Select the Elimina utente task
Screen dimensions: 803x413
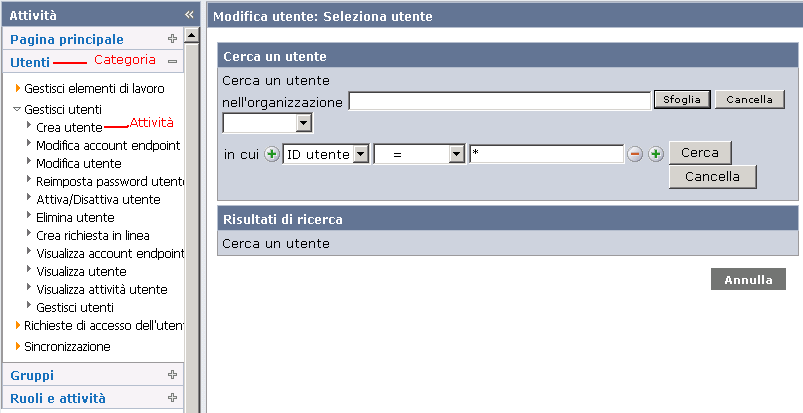[x=75, y=217]
